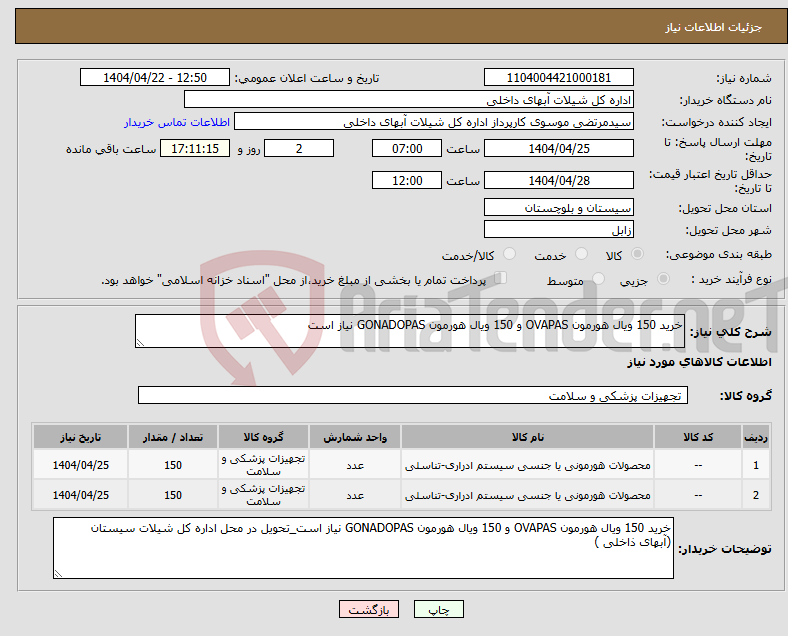Click unit عدد in row 2
This screenshot has width=788, height=636.
tap(355, 495)
